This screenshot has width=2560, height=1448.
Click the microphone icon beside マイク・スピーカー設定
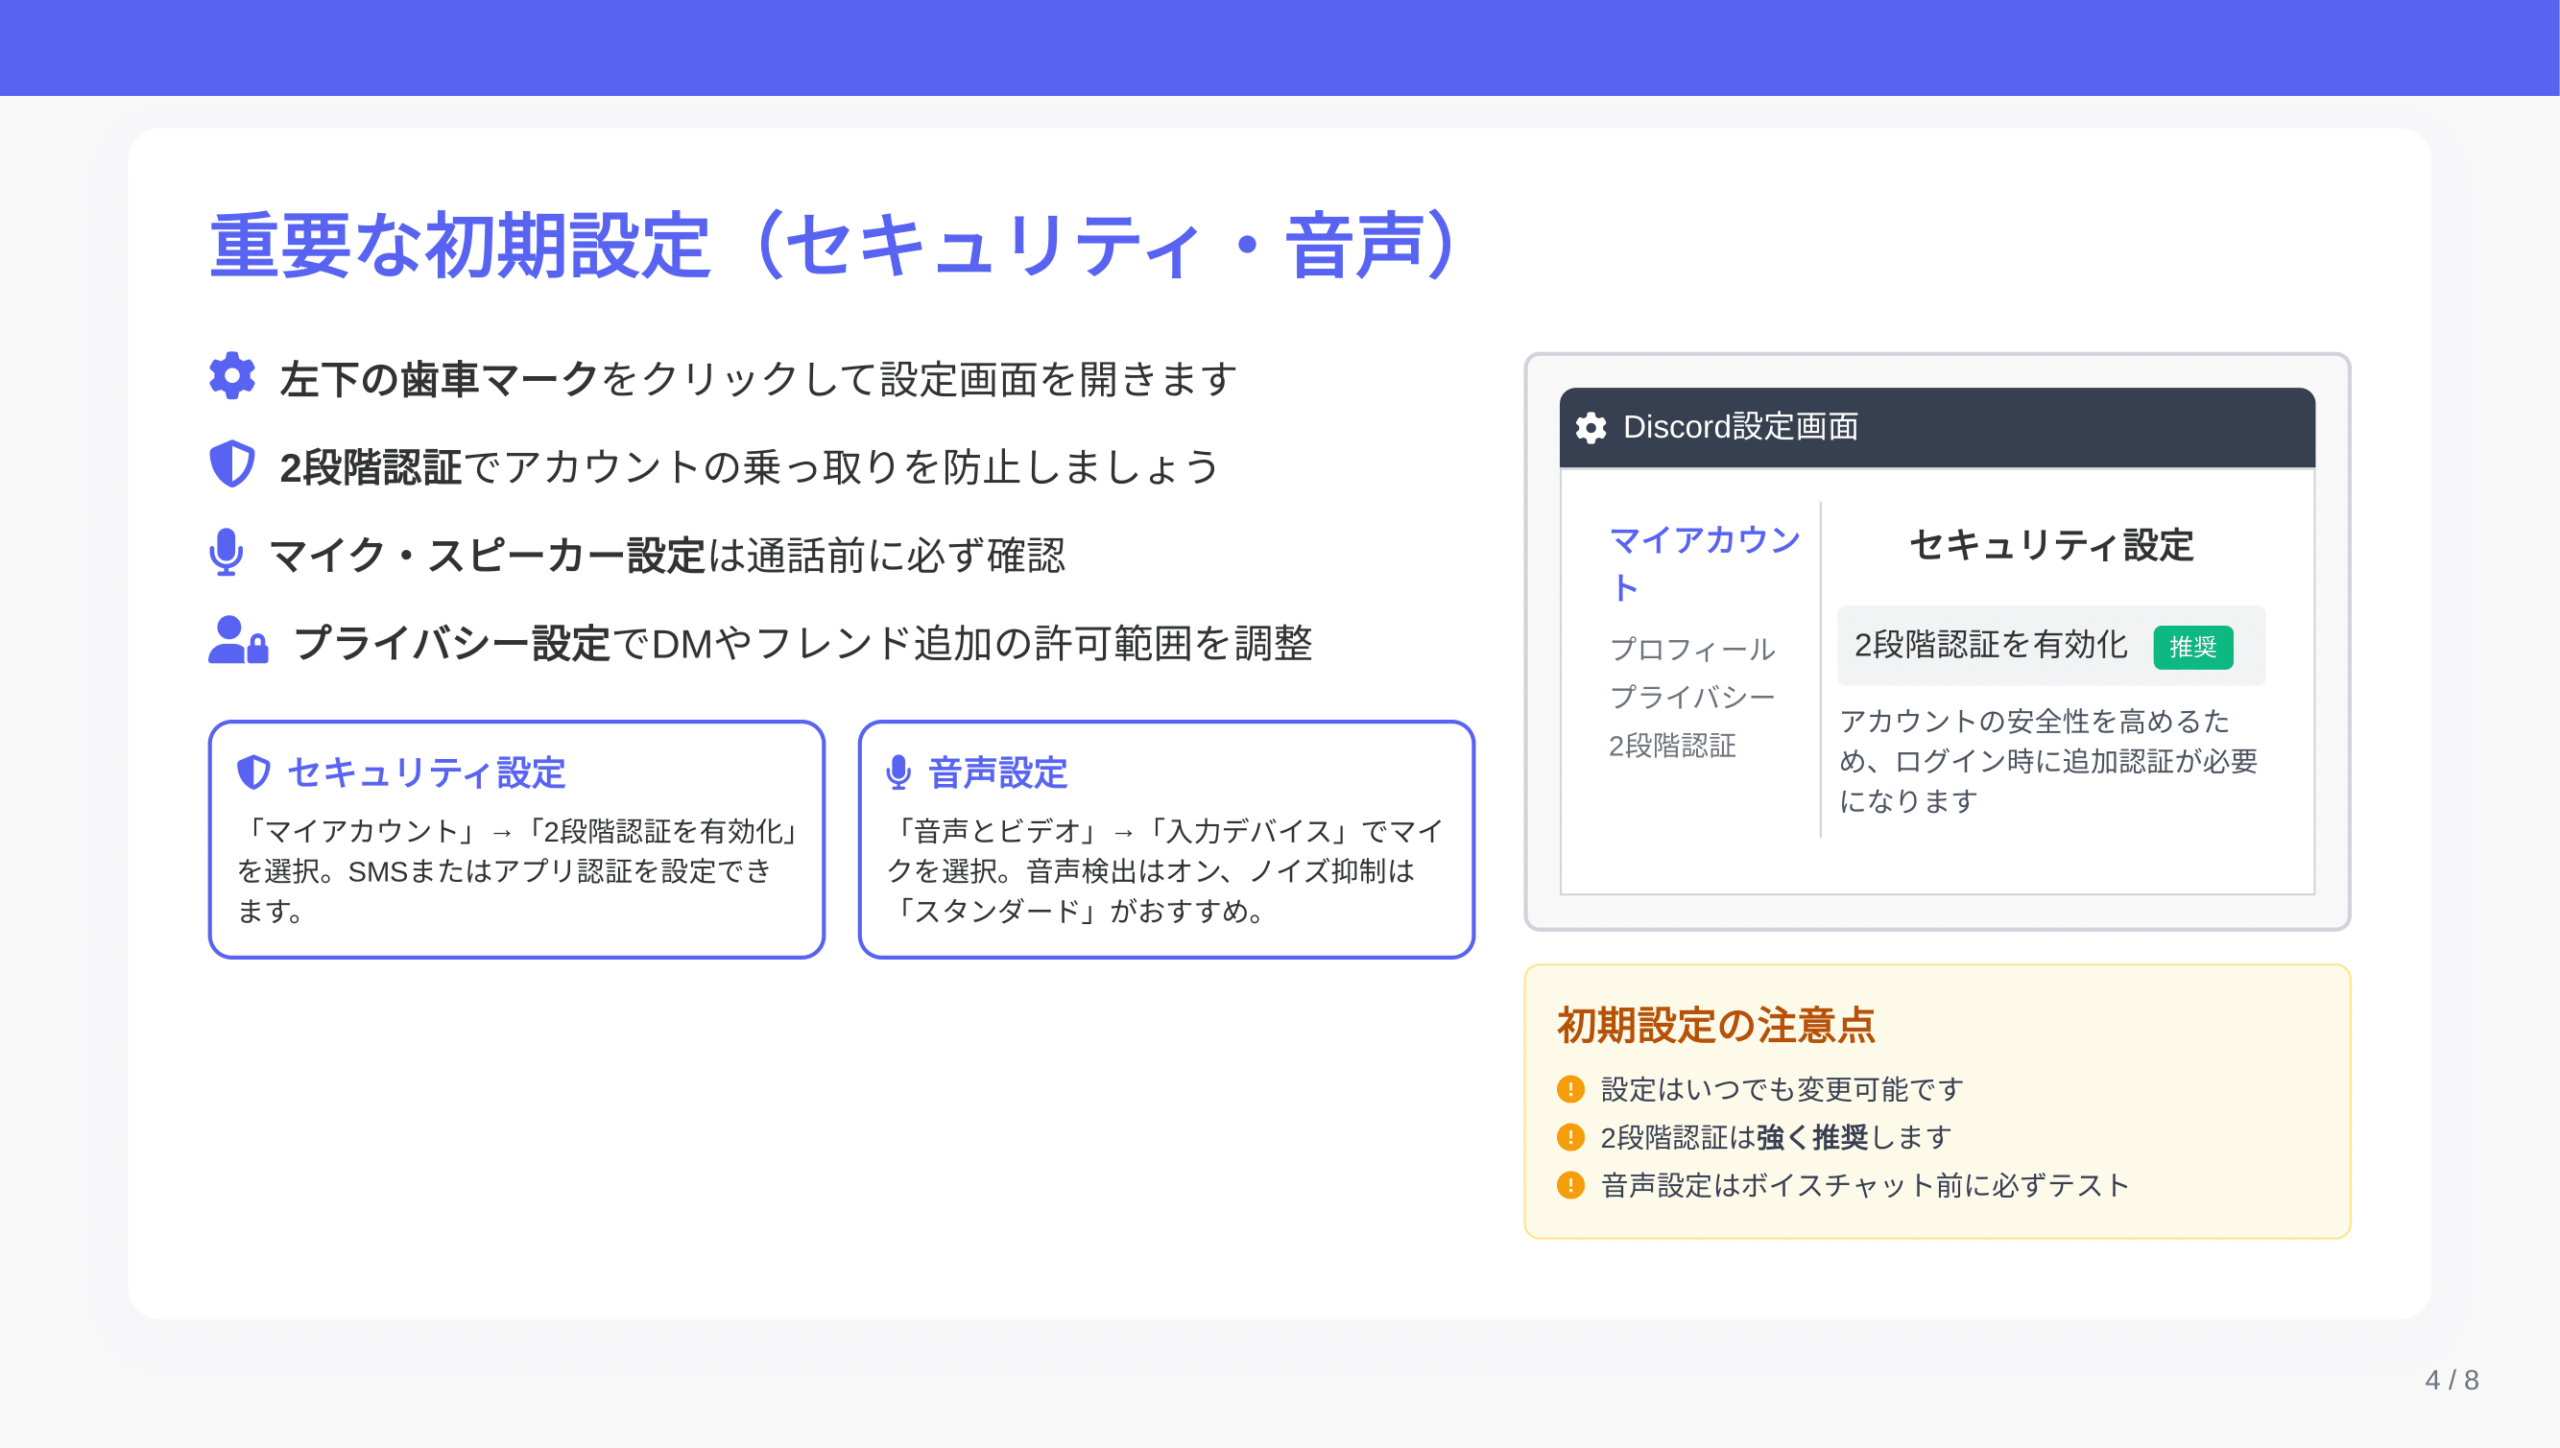point(227,552)
